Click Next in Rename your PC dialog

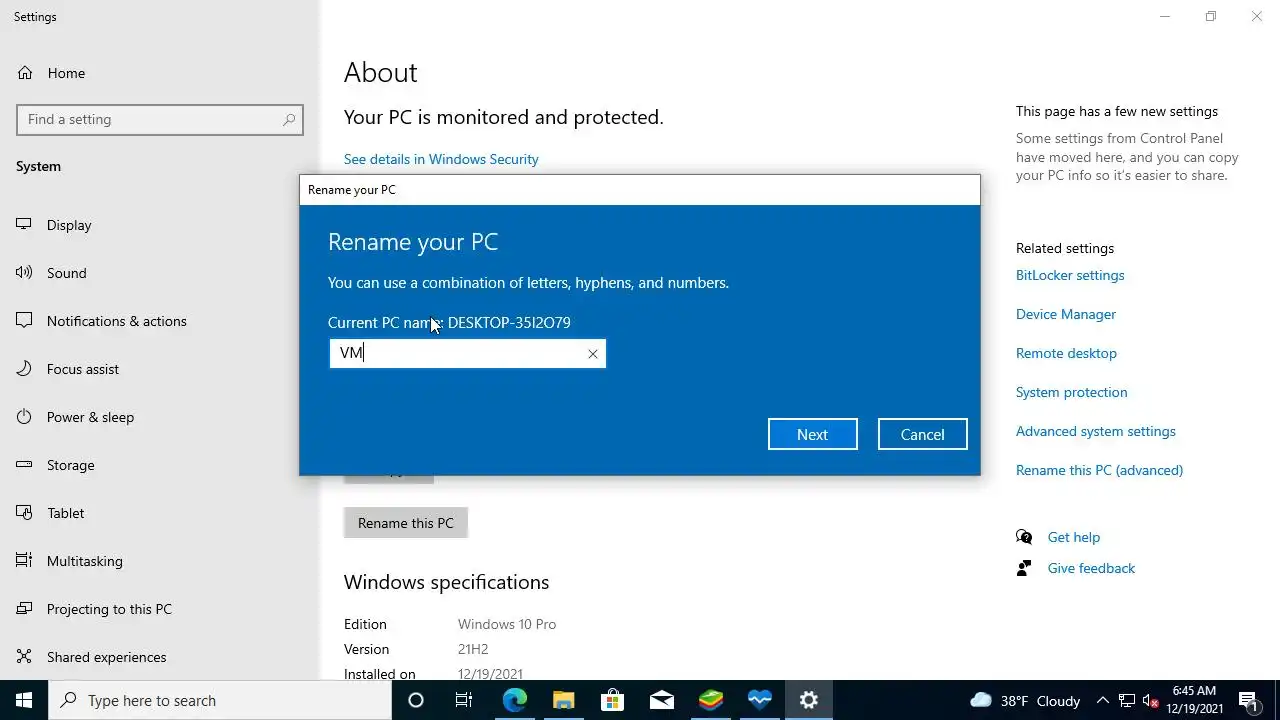point(813,434)
